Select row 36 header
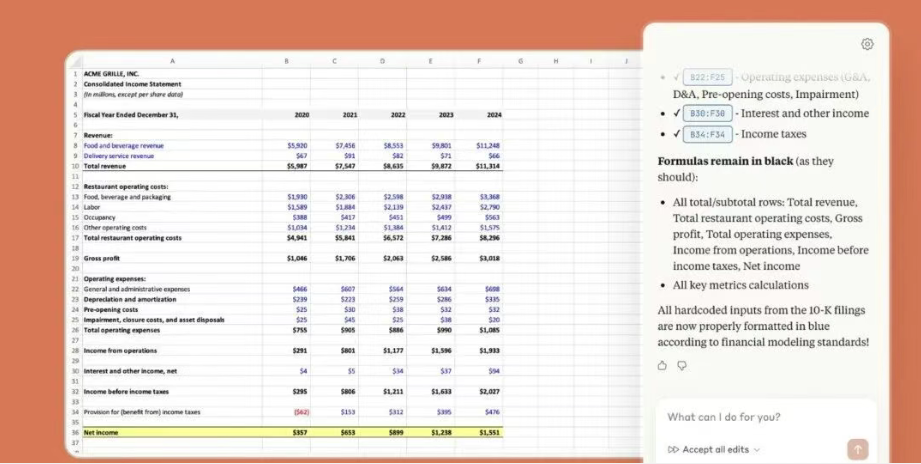921x464 pixels. (75, 432)
